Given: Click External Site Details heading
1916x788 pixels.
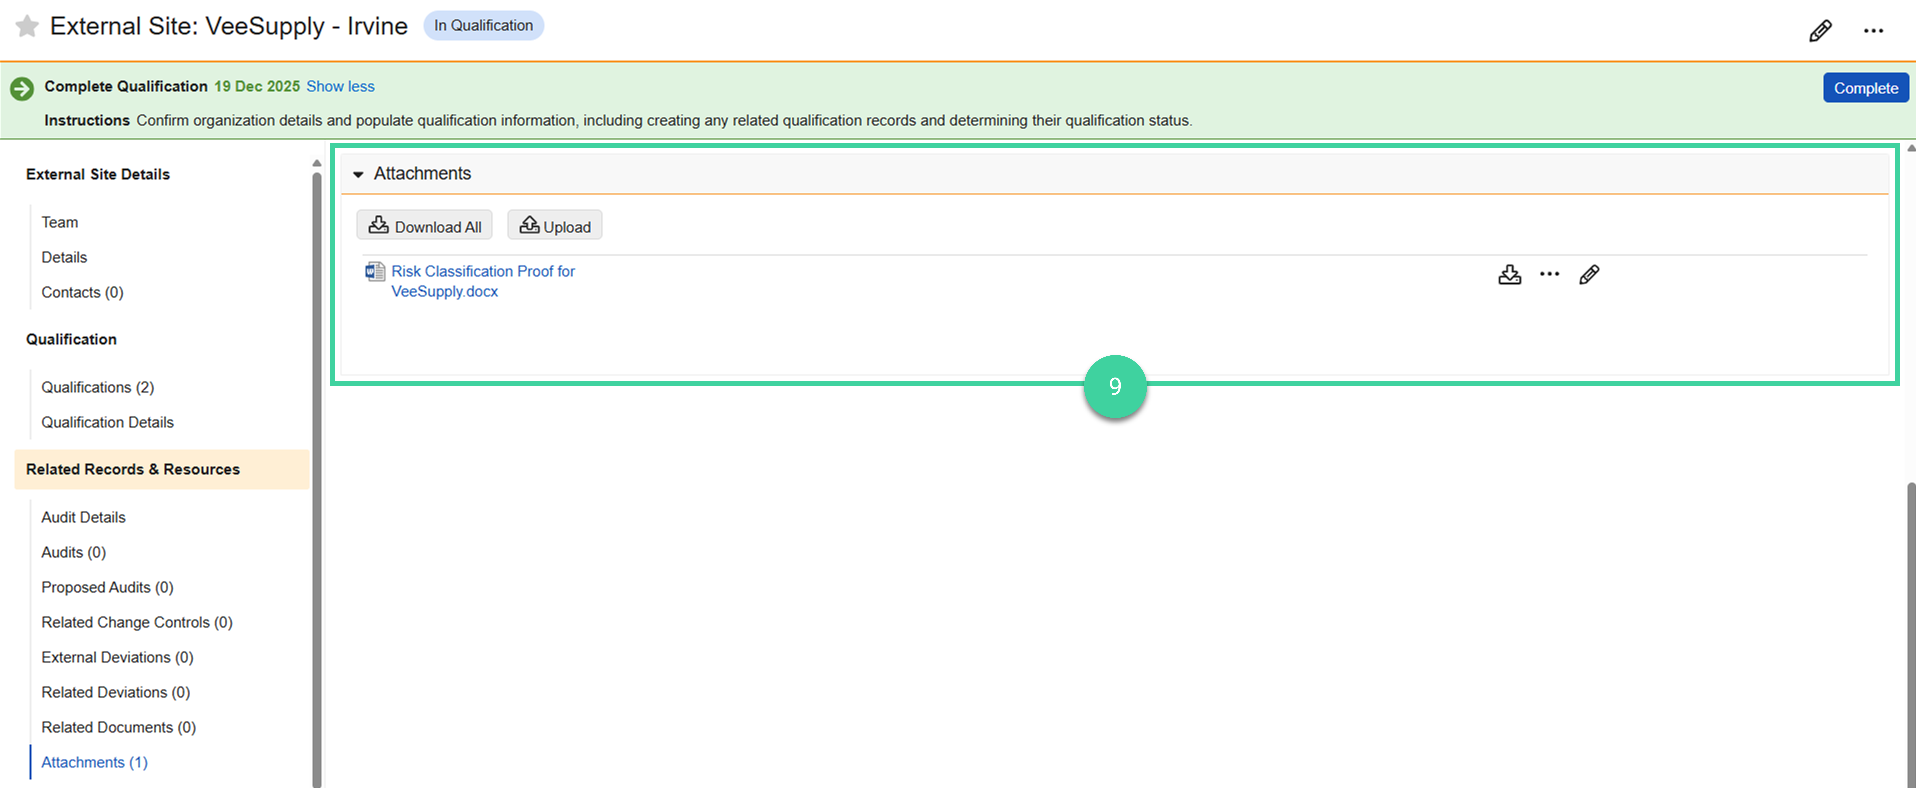Looking at the screenshot, I should pos(98,174).
